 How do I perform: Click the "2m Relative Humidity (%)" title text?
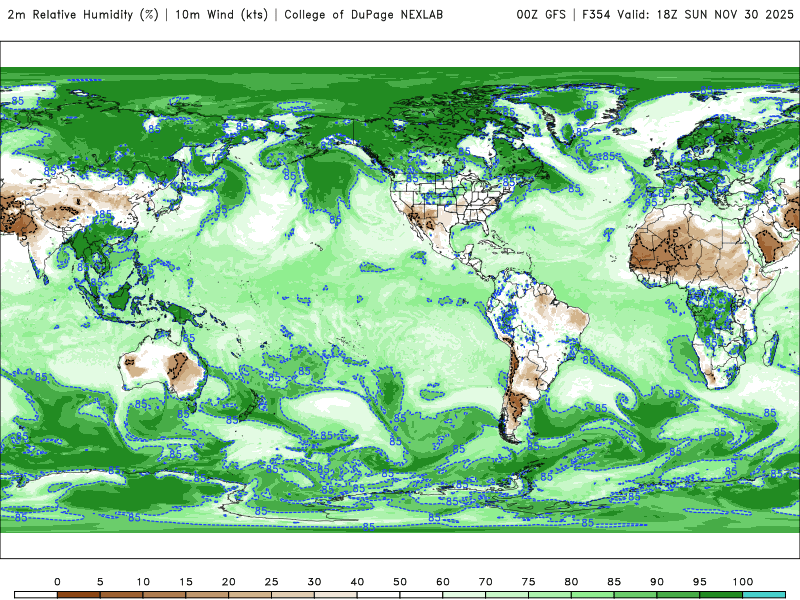tap(83, 15)
